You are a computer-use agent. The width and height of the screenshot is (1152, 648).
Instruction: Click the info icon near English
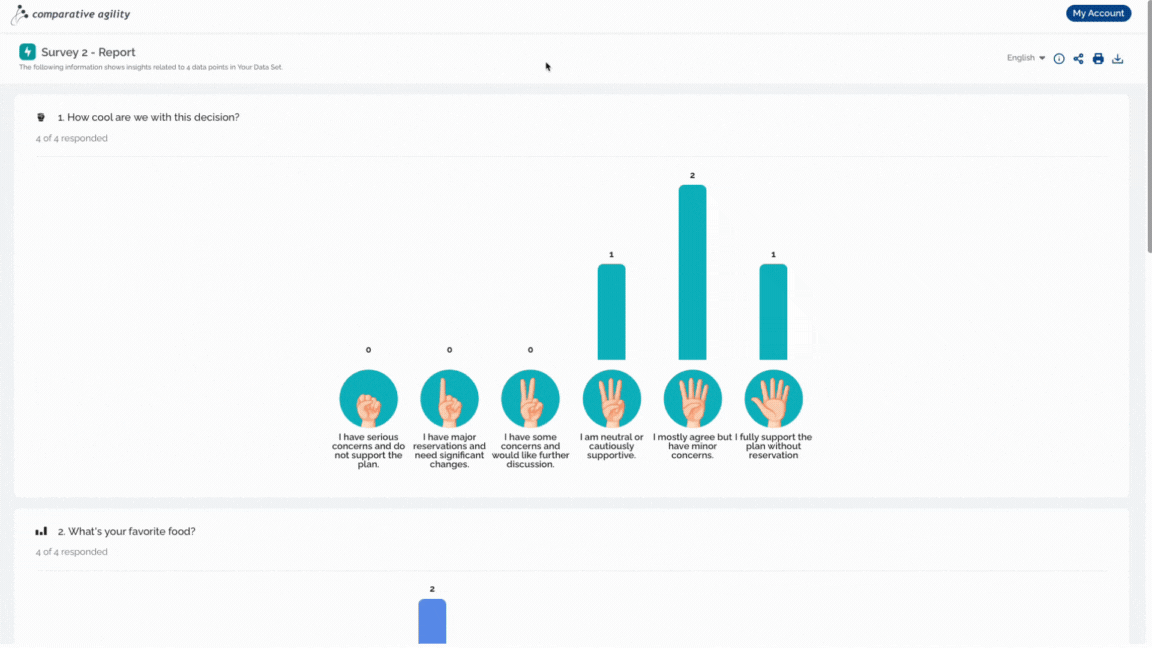(x=1059, y=59)
